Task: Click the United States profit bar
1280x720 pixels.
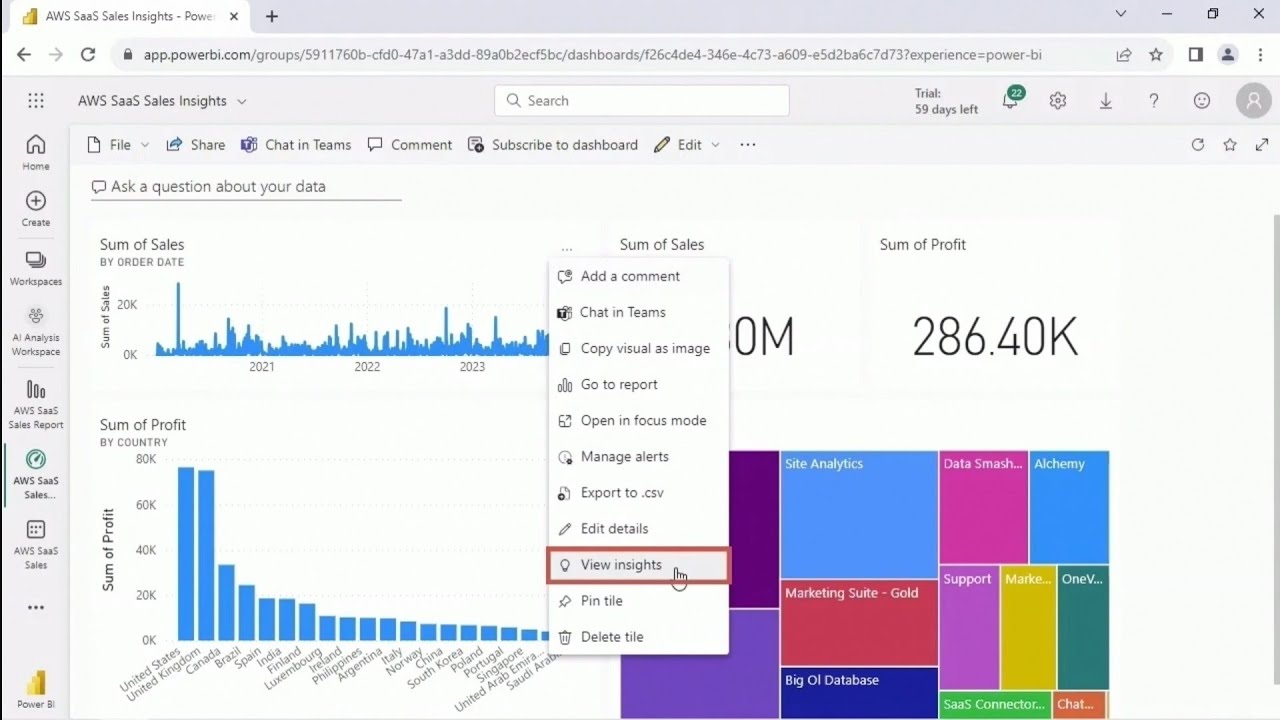Action: pyautogui.click(x=185, y=553)
